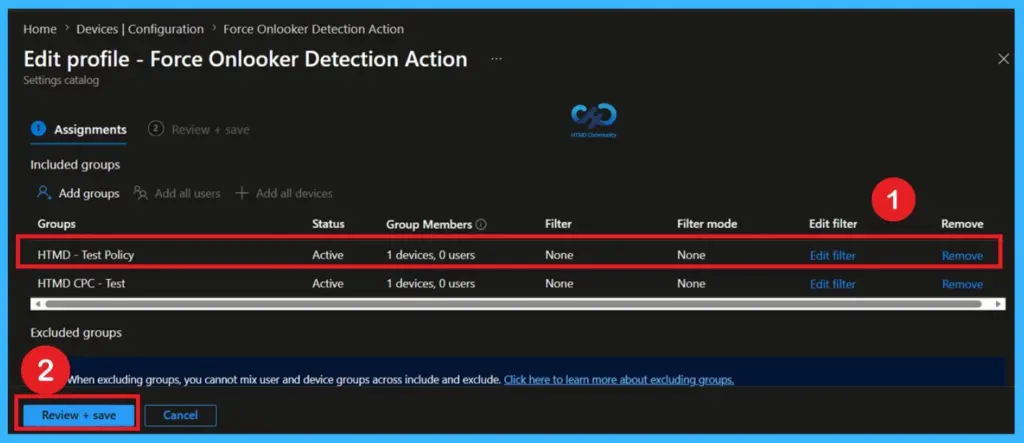Edit filter for HTMD CPC - Test
This screenshot has height=443, width=1024.
click(x=833, y=284)
